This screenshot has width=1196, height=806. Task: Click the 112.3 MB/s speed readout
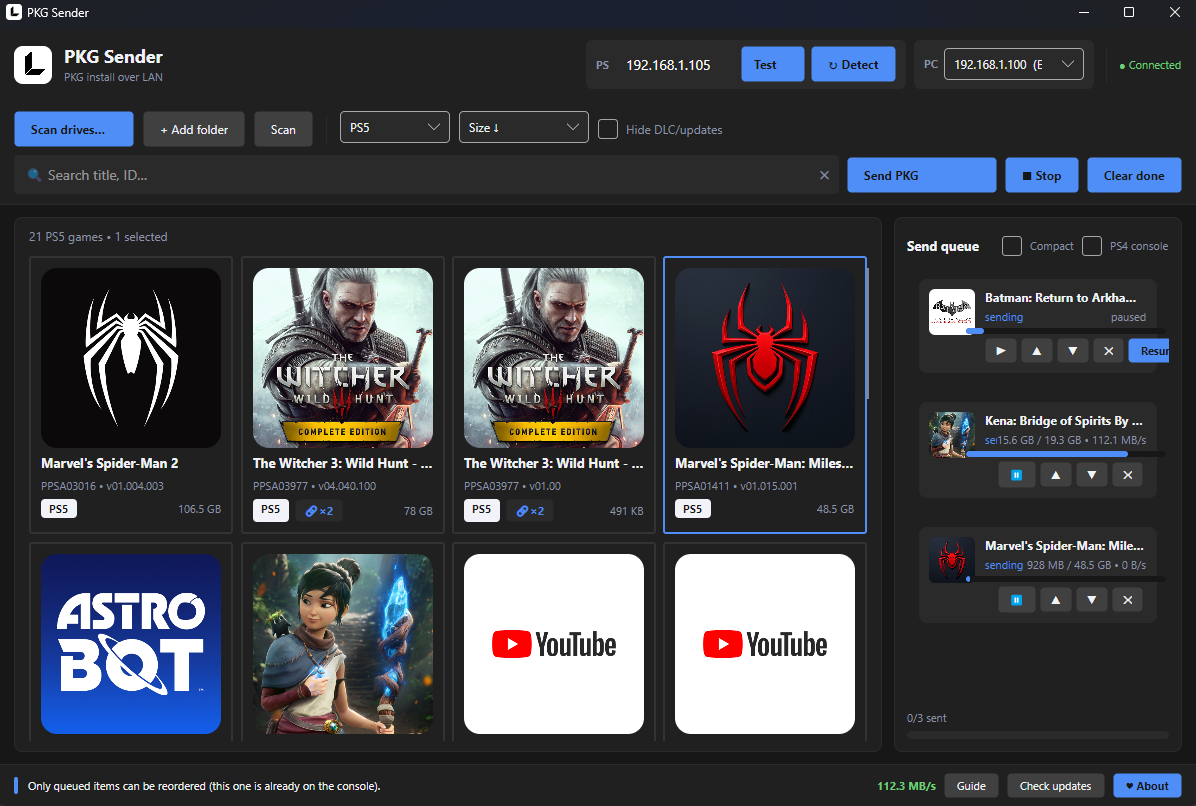click(906, 785)
